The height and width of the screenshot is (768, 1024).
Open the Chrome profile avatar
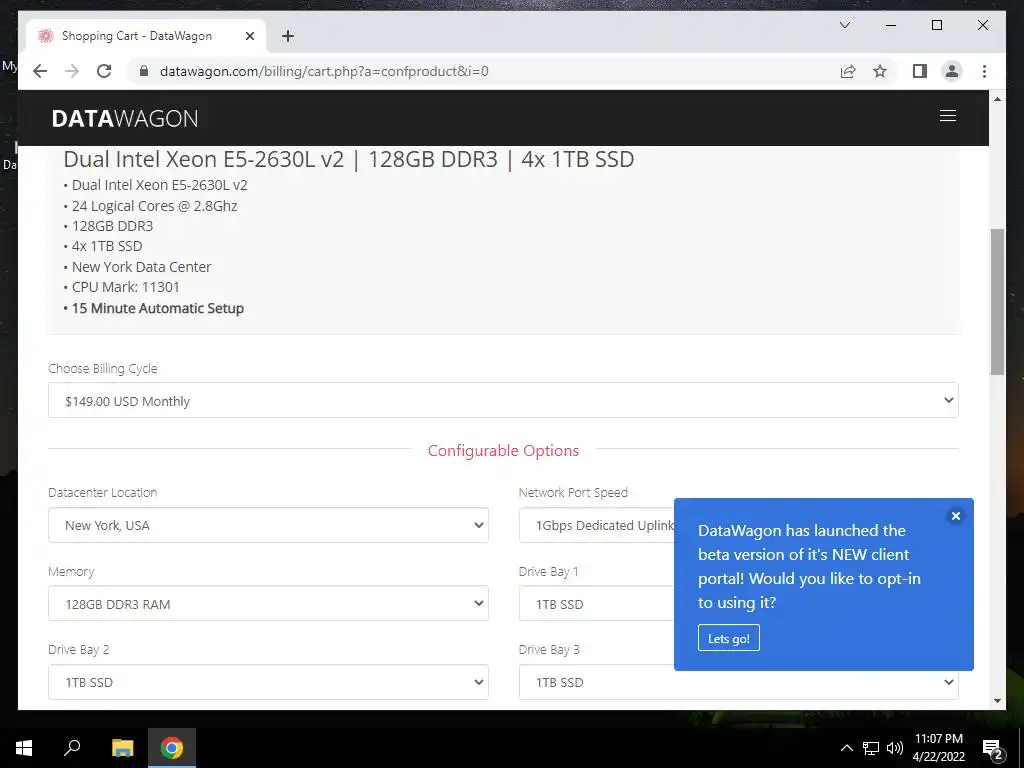coord(952,71)
